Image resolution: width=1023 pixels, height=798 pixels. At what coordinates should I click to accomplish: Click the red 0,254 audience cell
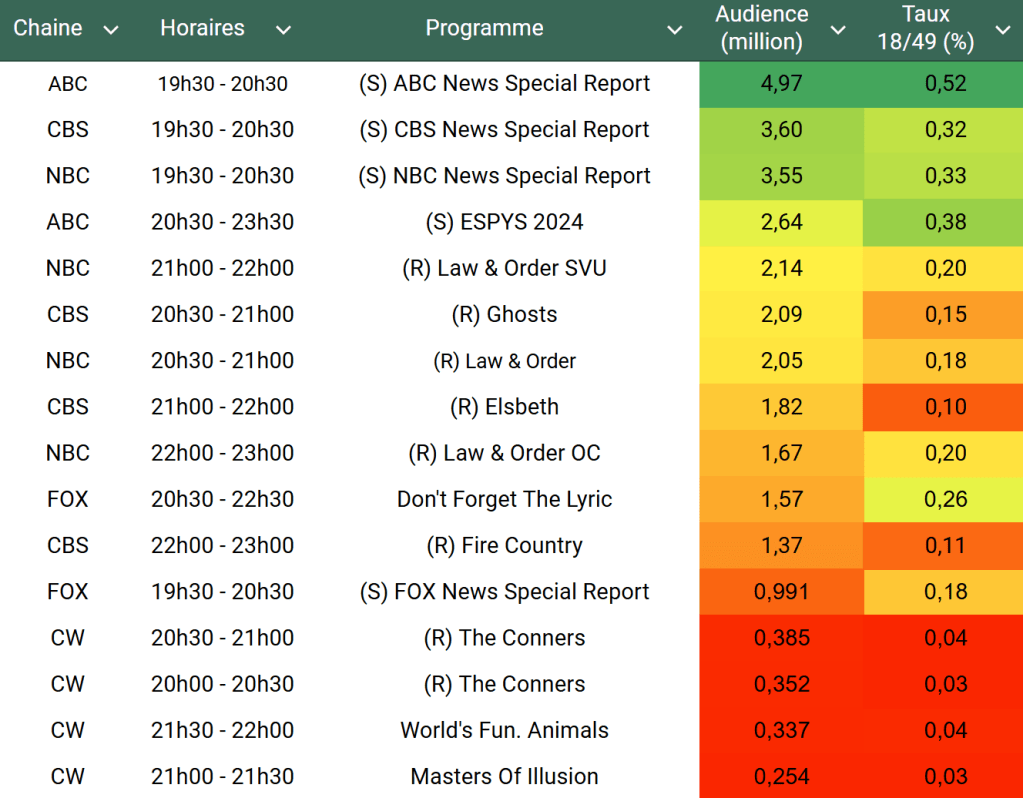pos(781,776)
